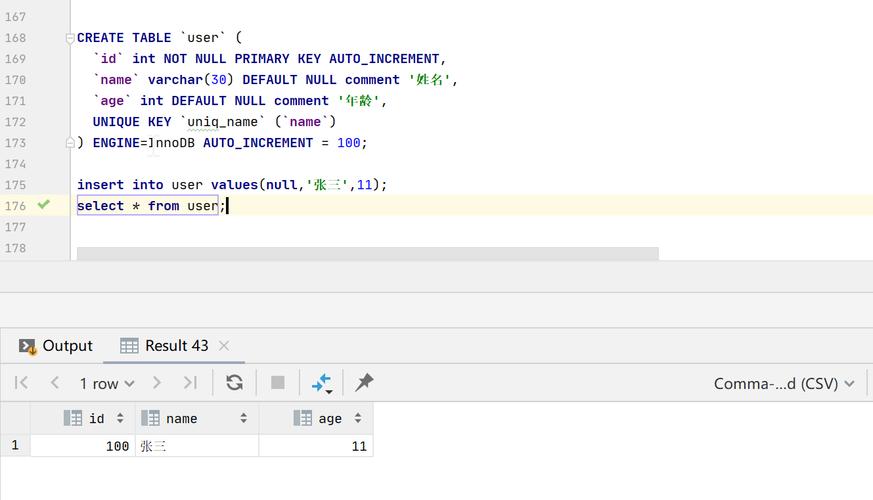
Task: Click the '姓名' comment string
Action: tap(429, 80)
